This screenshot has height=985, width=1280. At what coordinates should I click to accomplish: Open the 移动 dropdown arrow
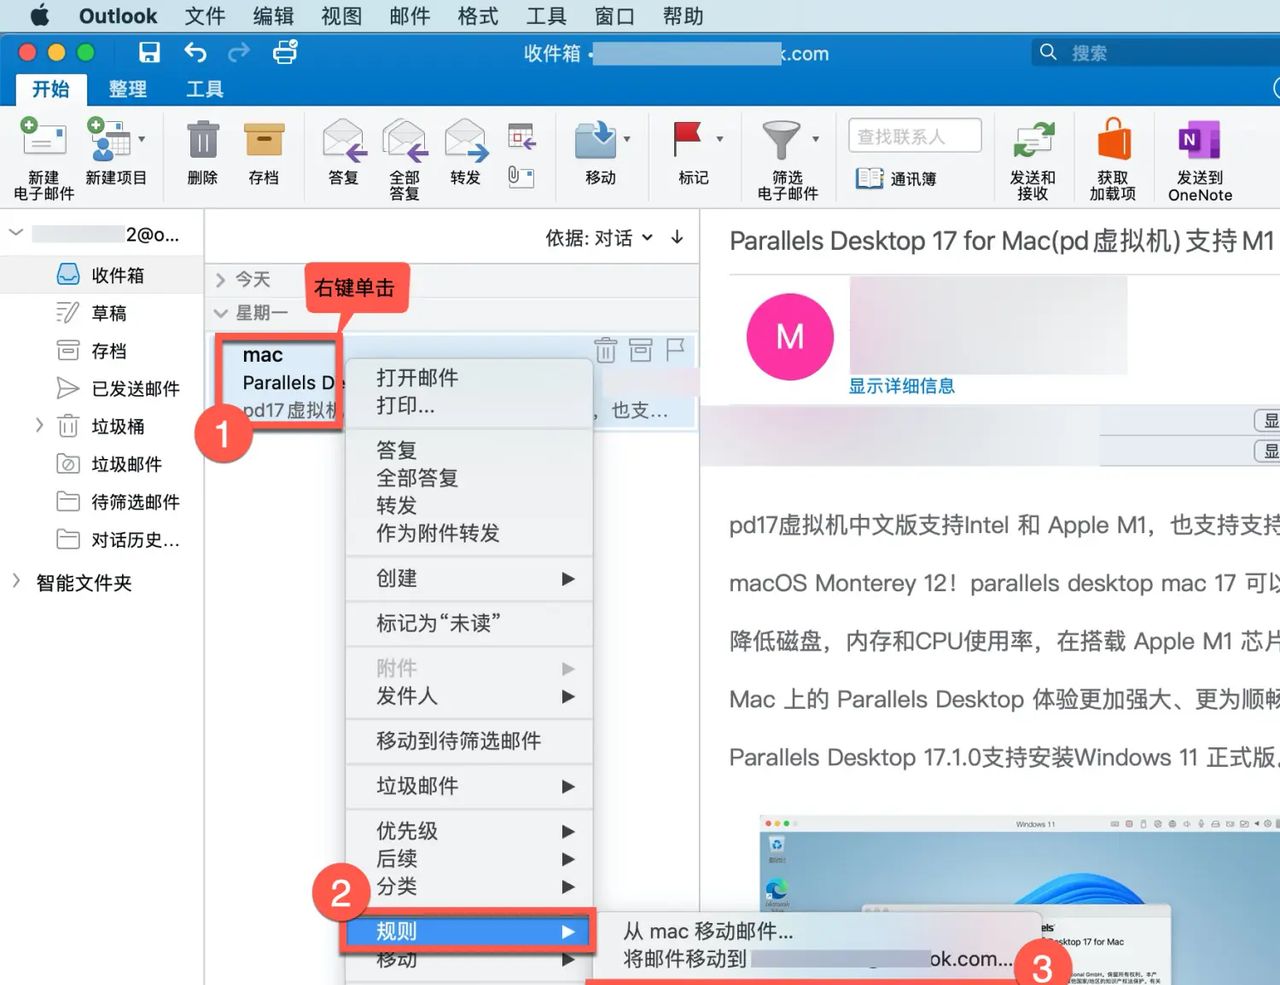[x=627, y=139]
